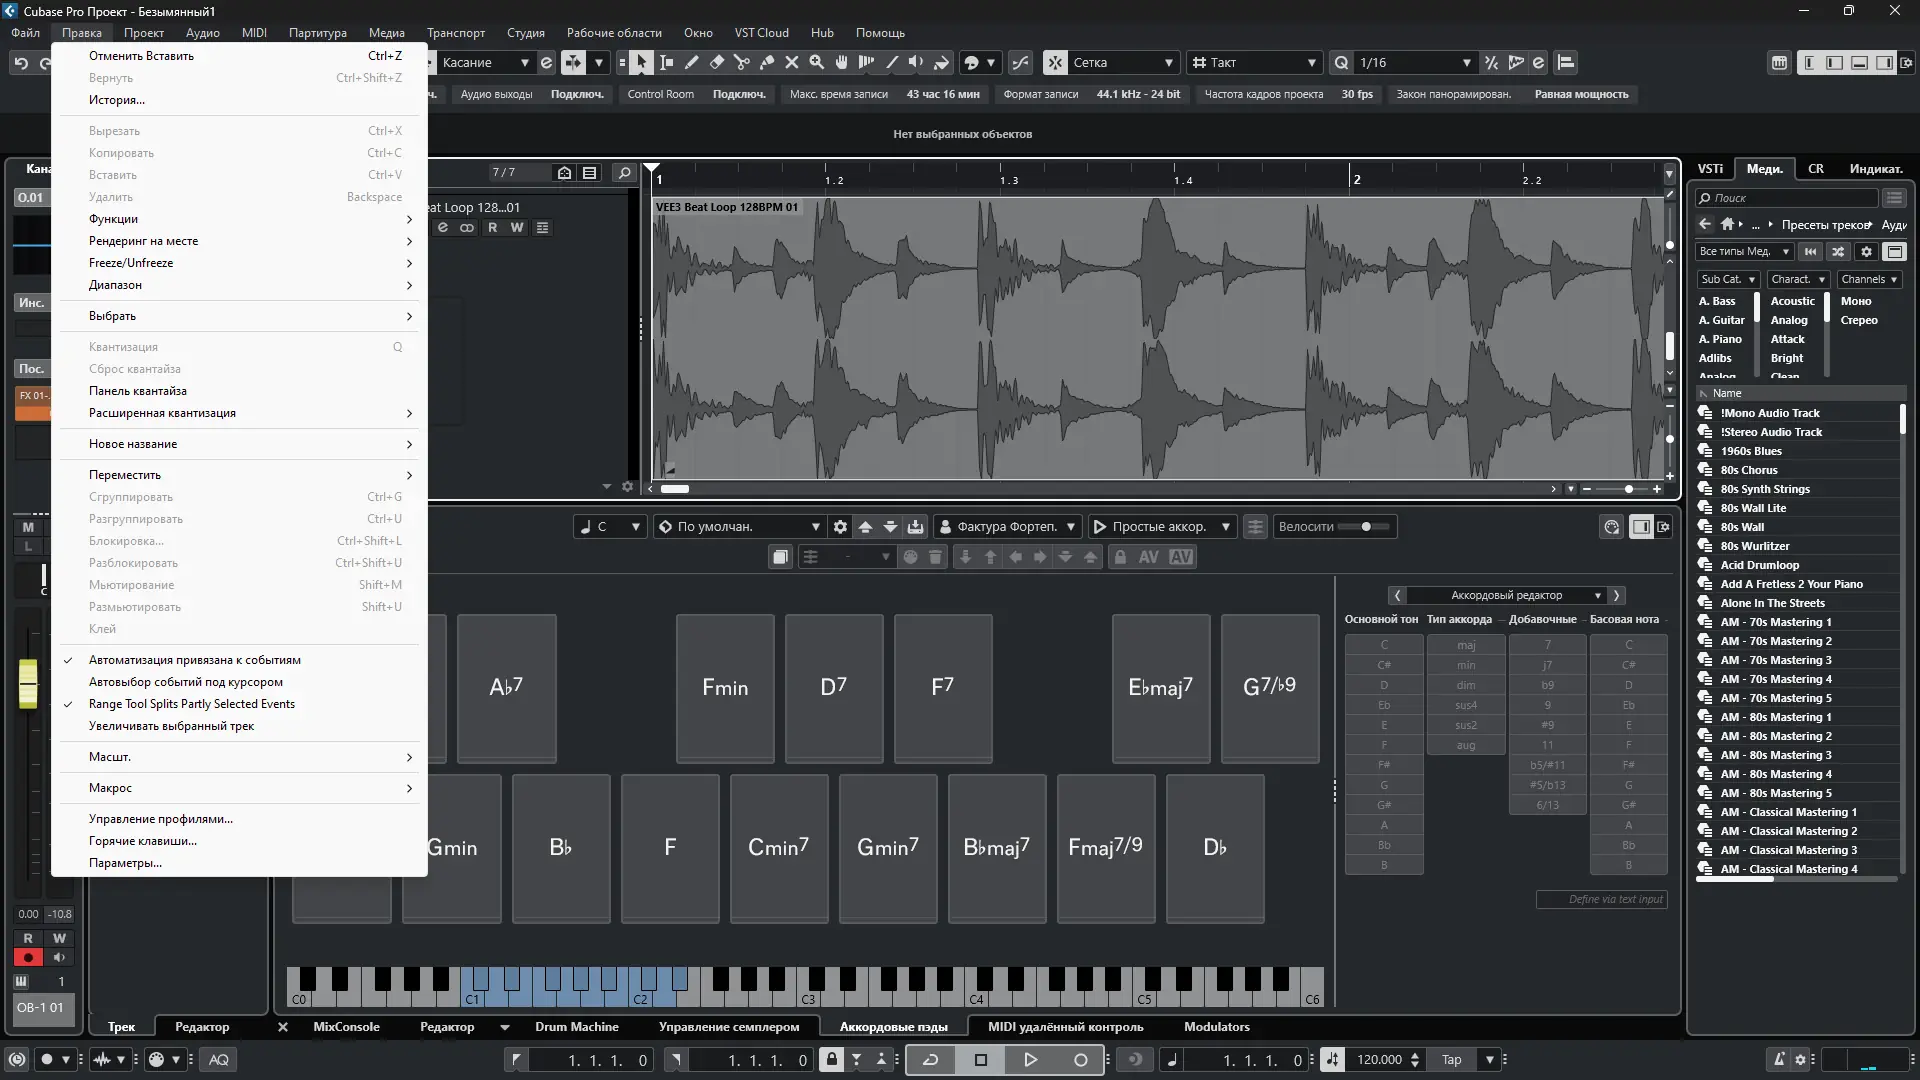Activate the Cycle loop button
Image resolution: width=1920 pixels, height=1080 pixels.
click(x=930, y=1060)
